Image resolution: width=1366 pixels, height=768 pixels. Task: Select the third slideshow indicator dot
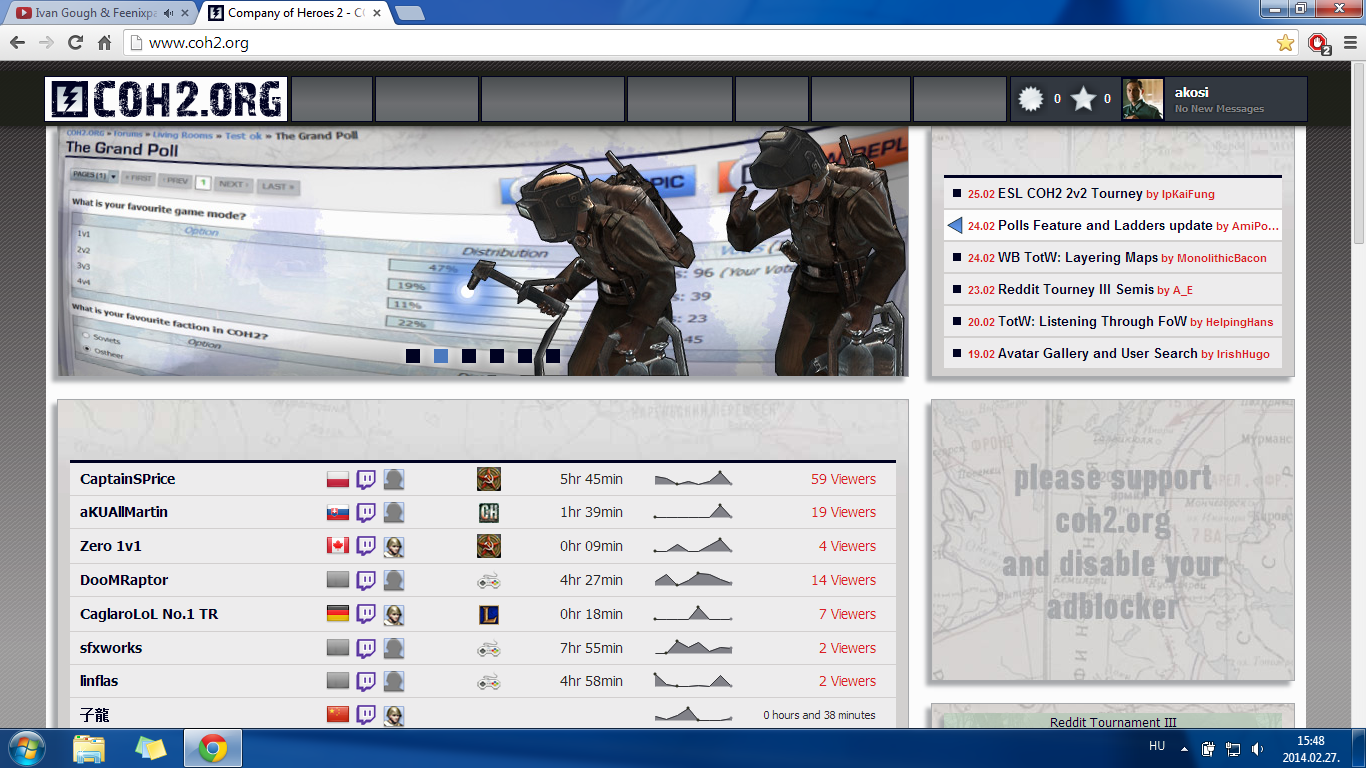469,355
